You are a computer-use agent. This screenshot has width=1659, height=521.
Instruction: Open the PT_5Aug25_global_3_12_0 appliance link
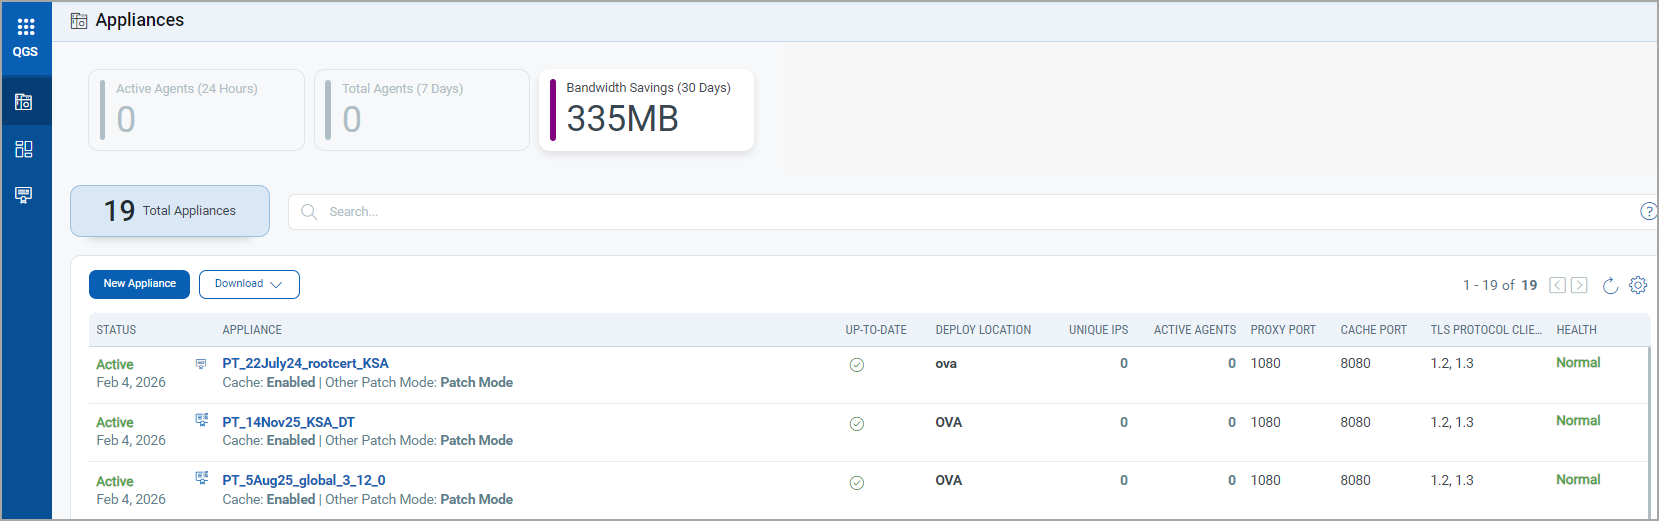point(303,480)
